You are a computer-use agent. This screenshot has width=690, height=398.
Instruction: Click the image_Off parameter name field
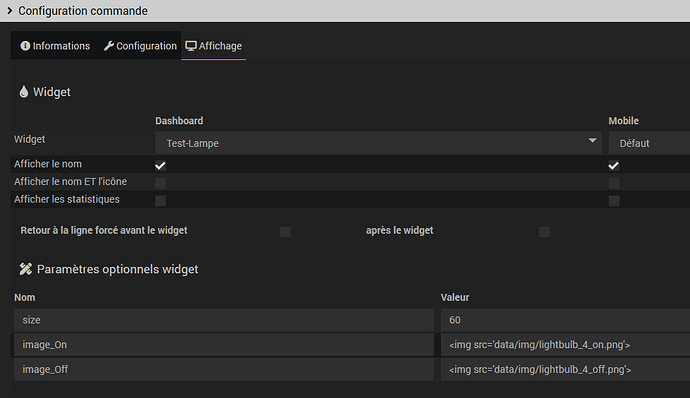[224, 369]
